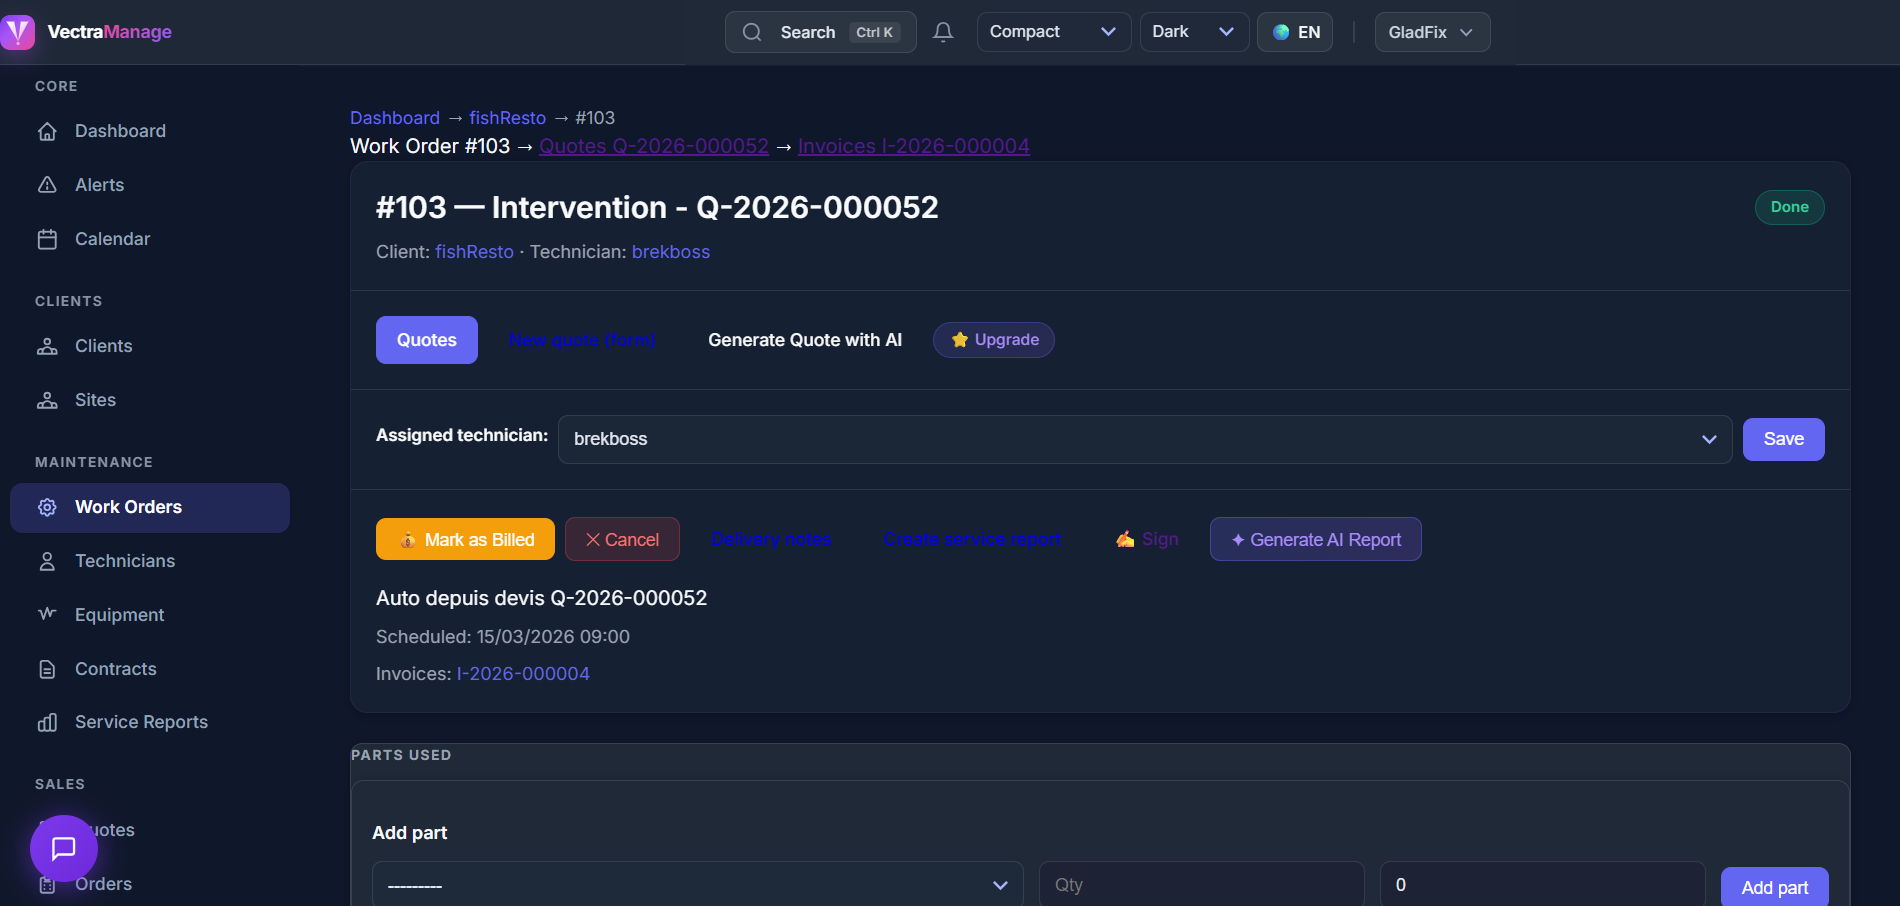Image resolution: width=1900 pixels, height=906 pixels.
Task: Open the Dark theme dropdown
Action: pyautogui.click(x=1194, y=32)
